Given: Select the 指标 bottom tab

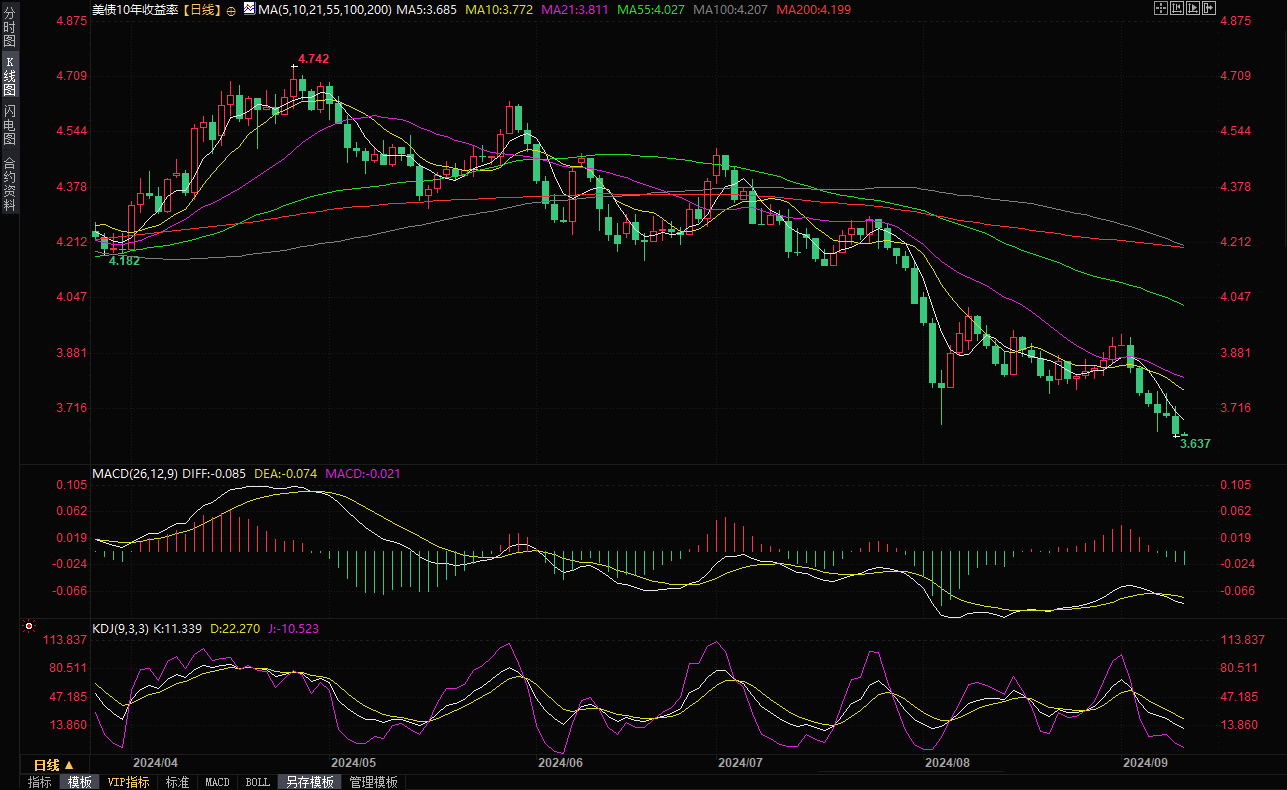Looking at the screenshot, I should coord(40,782).
